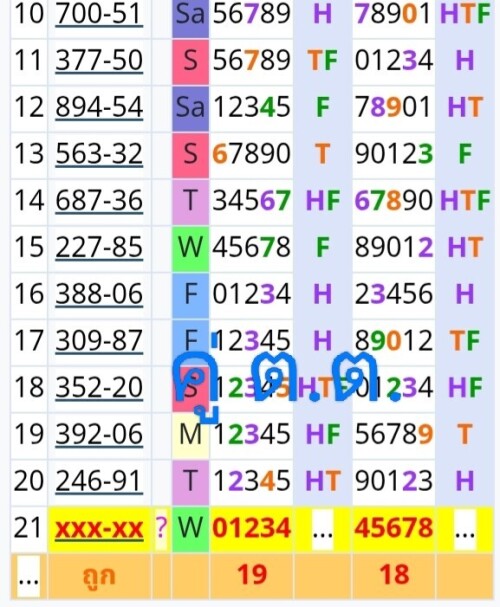Open the 563-32 result link
Image resolution: width=500 pixels, height=607 pixels.
99,154
